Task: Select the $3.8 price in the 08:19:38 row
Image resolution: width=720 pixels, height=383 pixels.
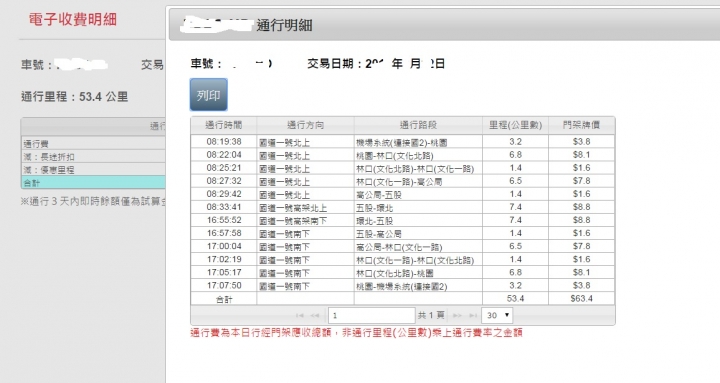Action: point(581,141)
